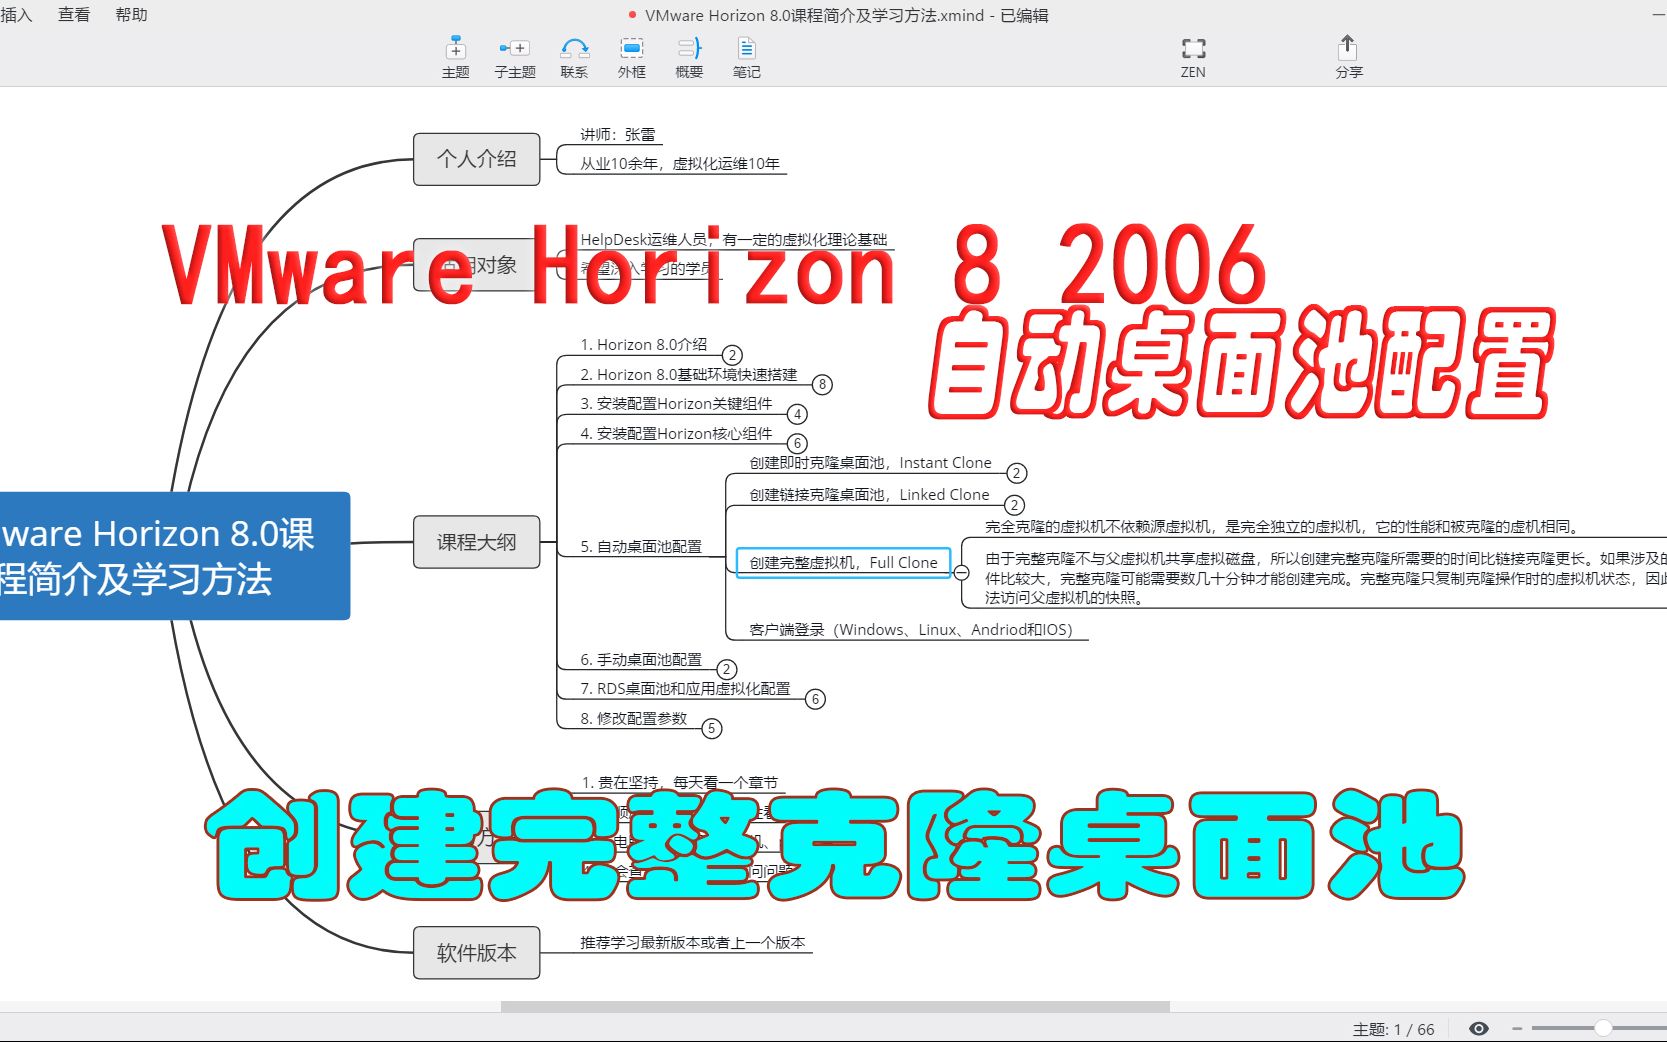Select '创建即时克隆桌面池, Instant Clone' topic
This screenshot has height=1042, width=1667.
870,463
